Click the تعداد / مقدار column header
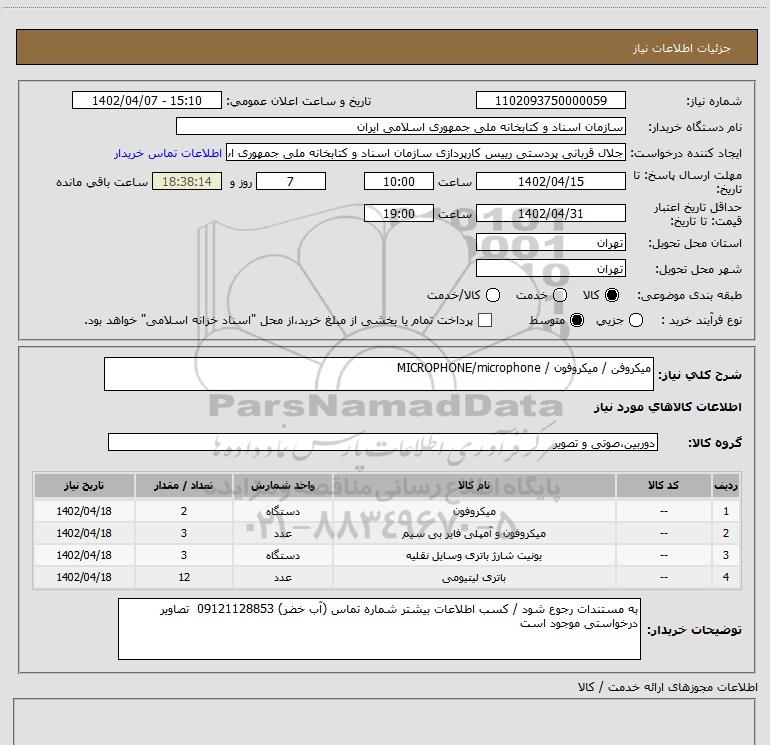This screenshot has width=770, height=745. [x=184, y=486]
